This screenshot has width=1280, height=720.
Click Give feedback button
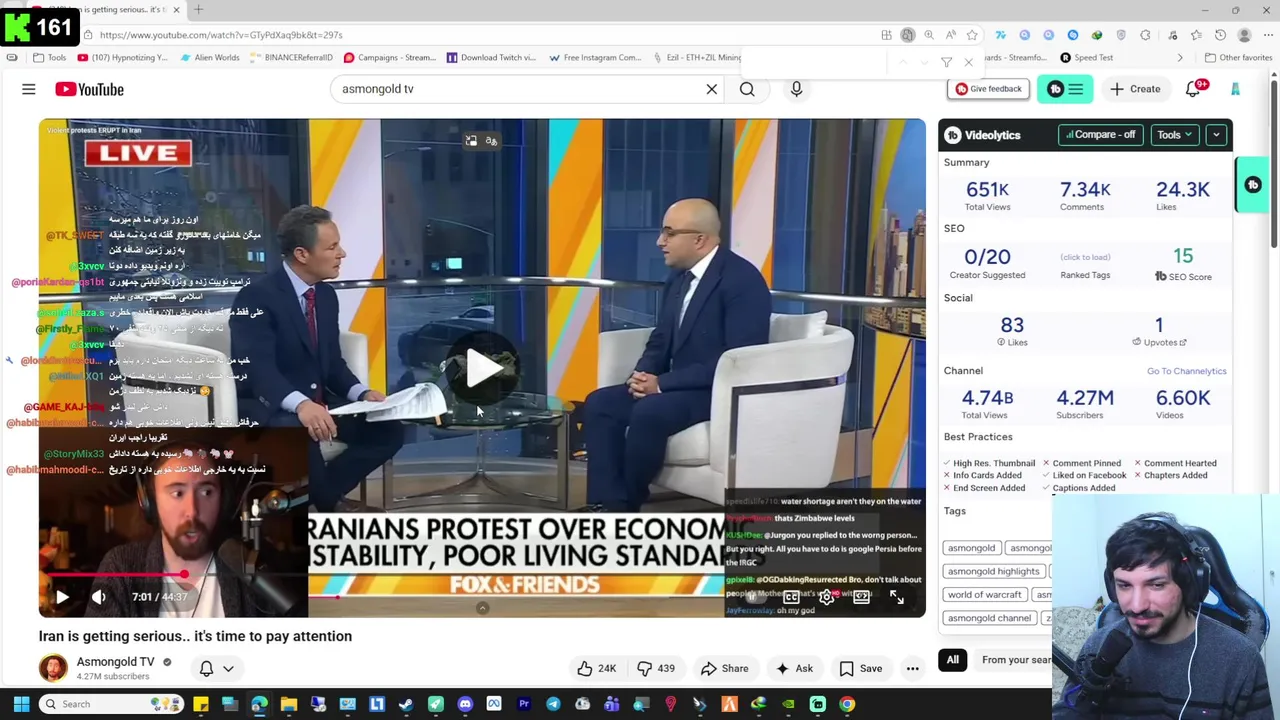989,89
